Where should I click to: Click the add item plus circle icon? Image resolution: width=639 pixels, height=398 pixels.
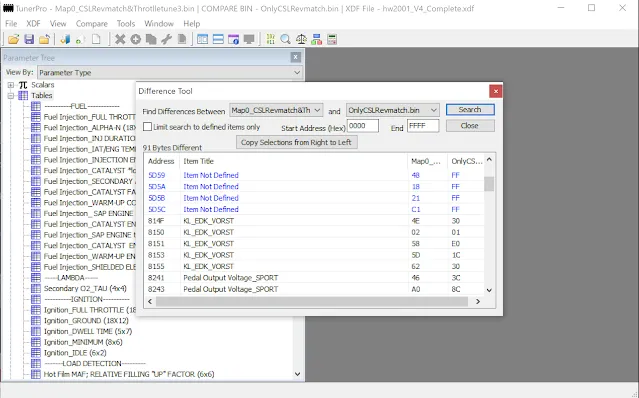[x=135, y=39]
